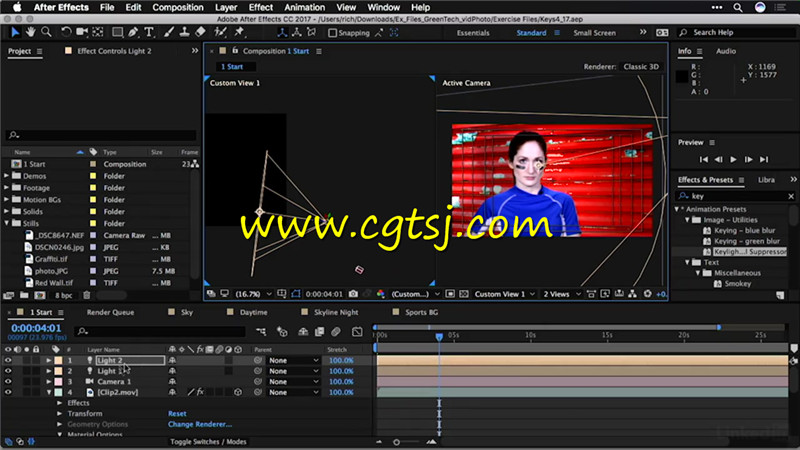This screenshot has width=800, height=450.
Task: Select the Eraser tool
Action: tap(201, 32)
